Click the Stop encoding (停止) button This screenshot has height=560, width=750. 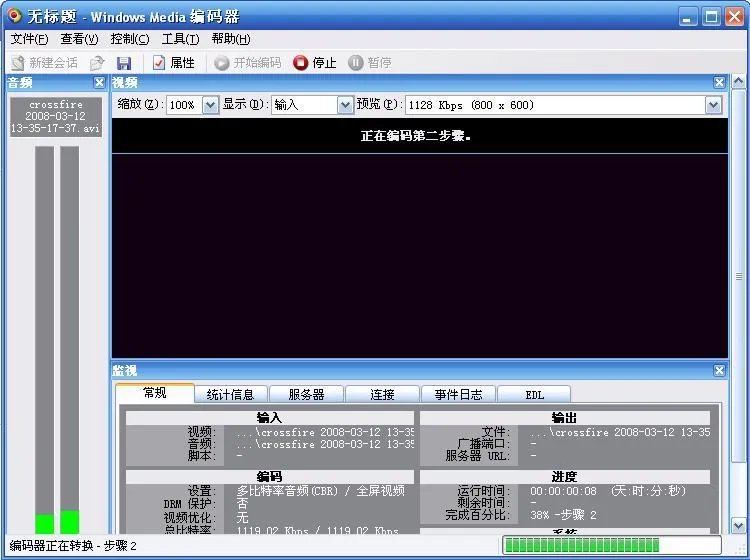[x=314, y=63]
